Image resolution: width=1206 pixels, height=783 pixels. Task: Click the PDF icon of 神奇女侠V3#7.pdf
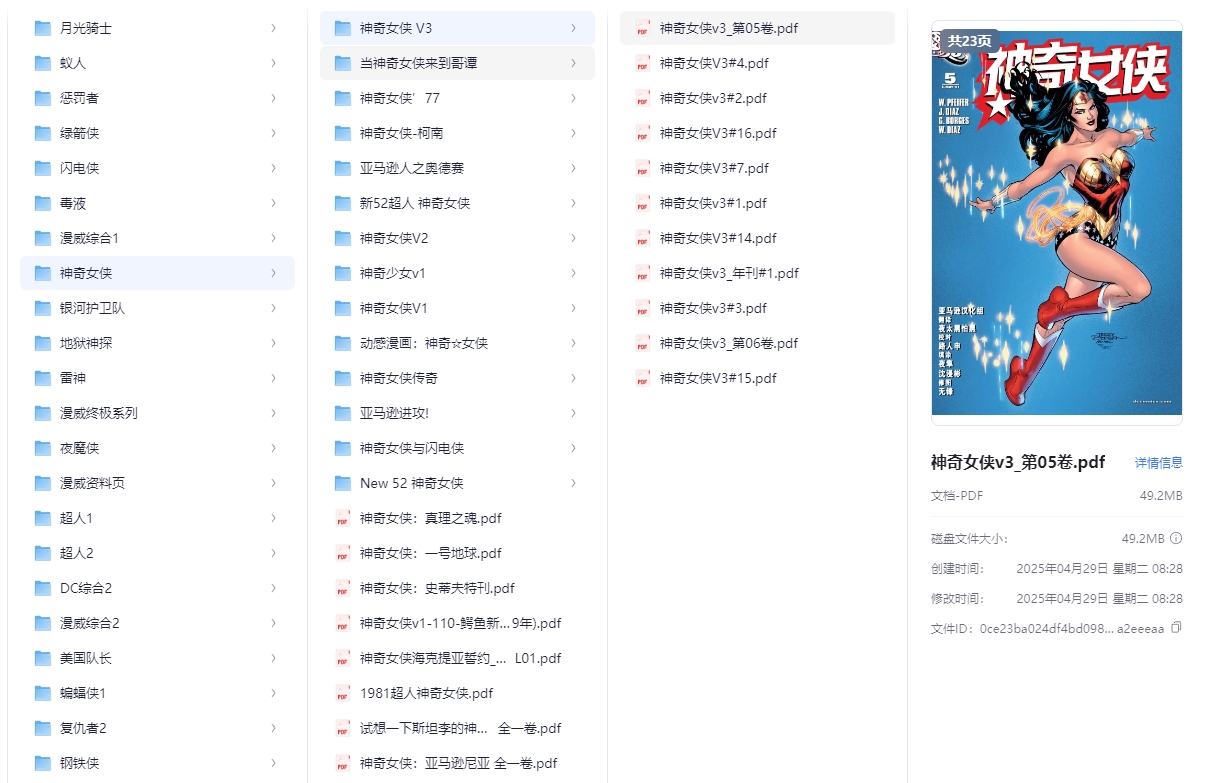tap(642, 168)
